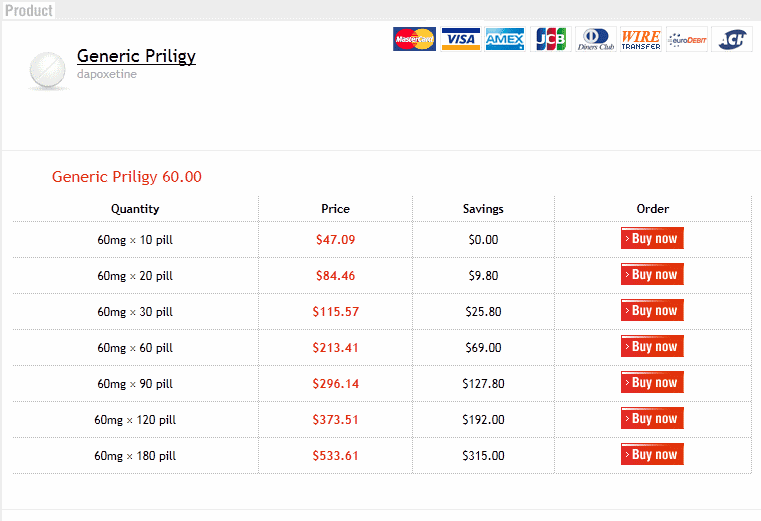This screenshot has width=761, height=521.
Task: Click the Quantity column header
Action: pos(135,209)
